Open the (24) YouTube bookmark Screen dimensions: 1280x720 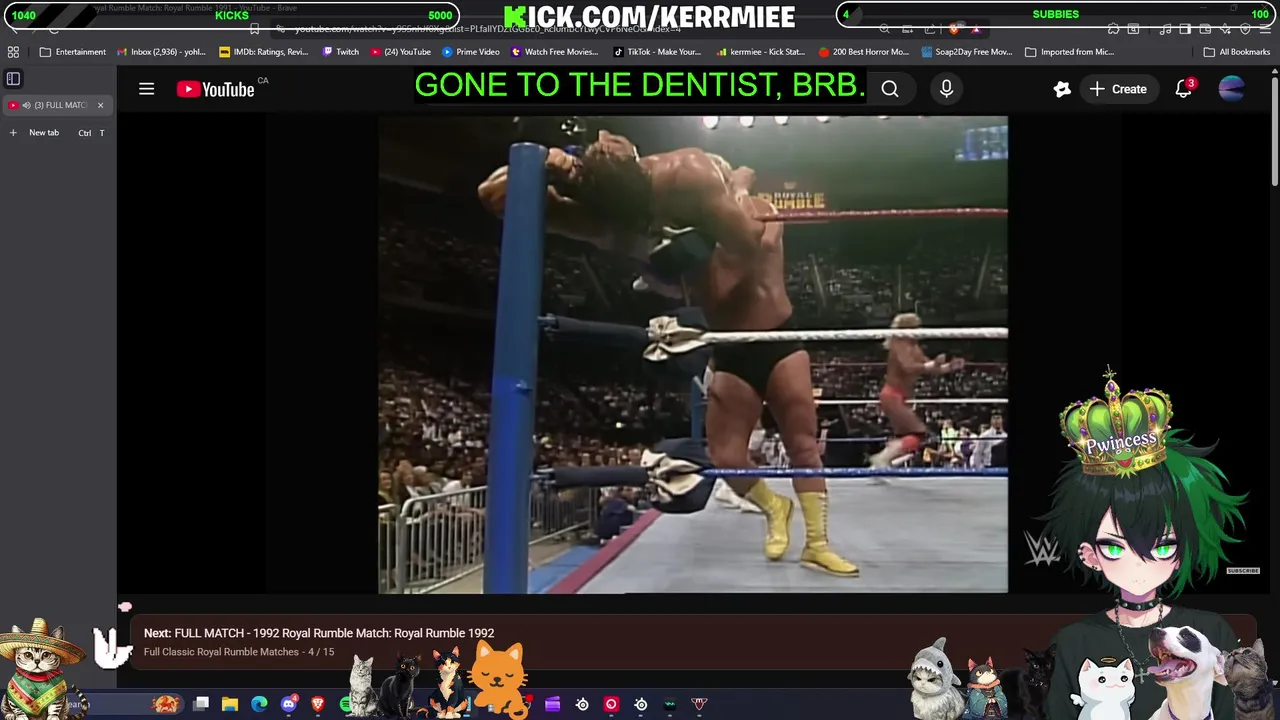401,52
